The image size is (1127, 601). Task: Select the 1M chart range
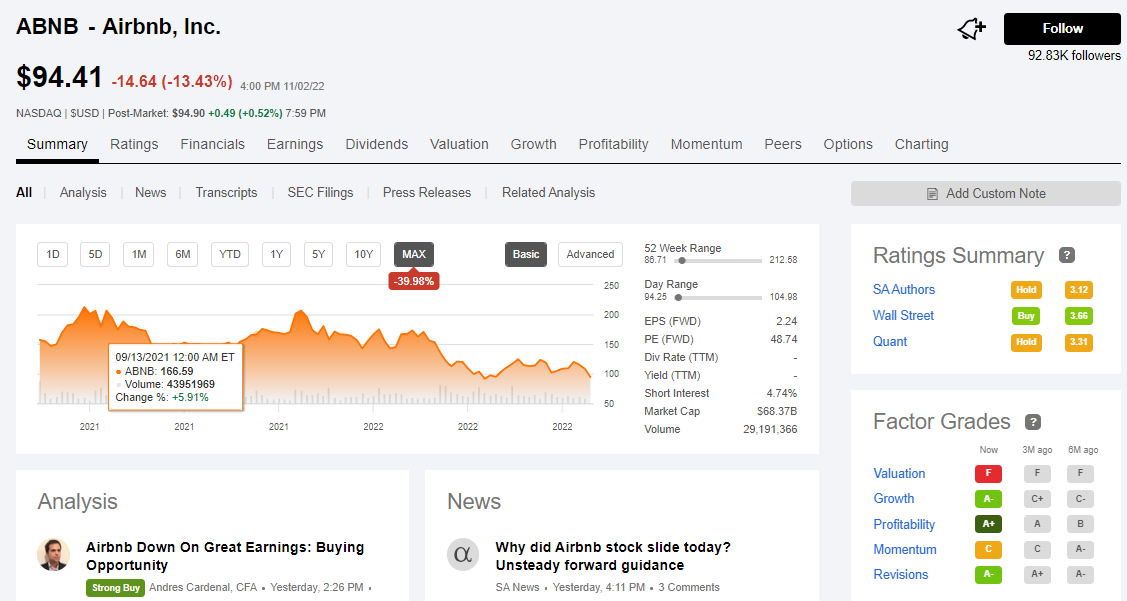[139, 254]
